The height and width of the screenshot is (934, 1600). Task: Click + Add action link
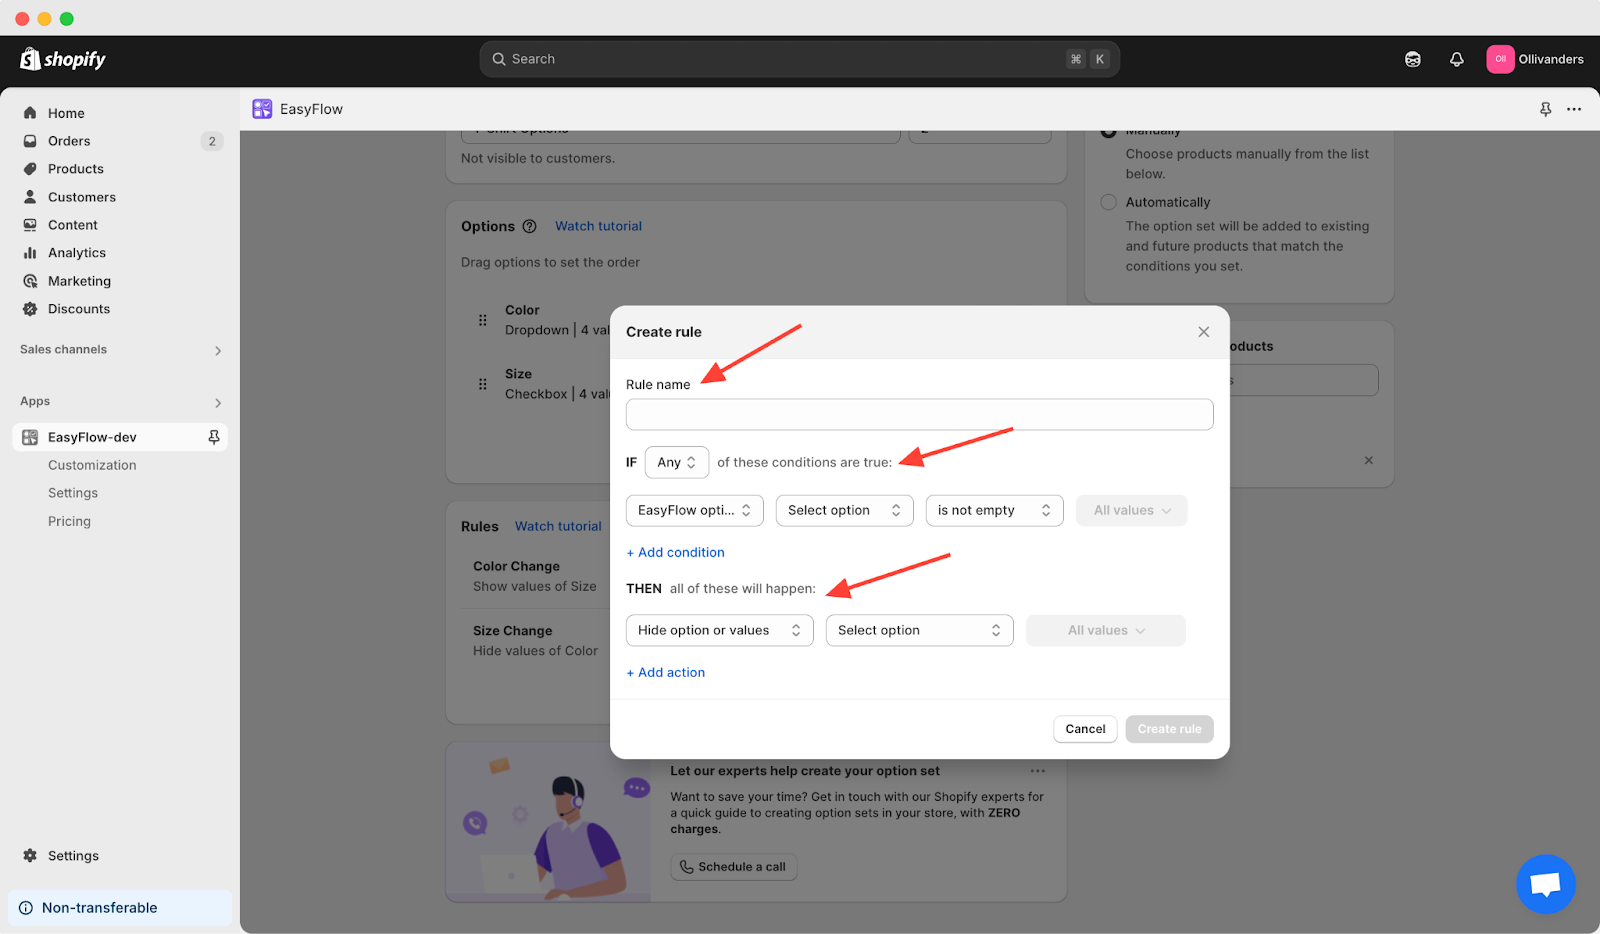click(665, 672)
